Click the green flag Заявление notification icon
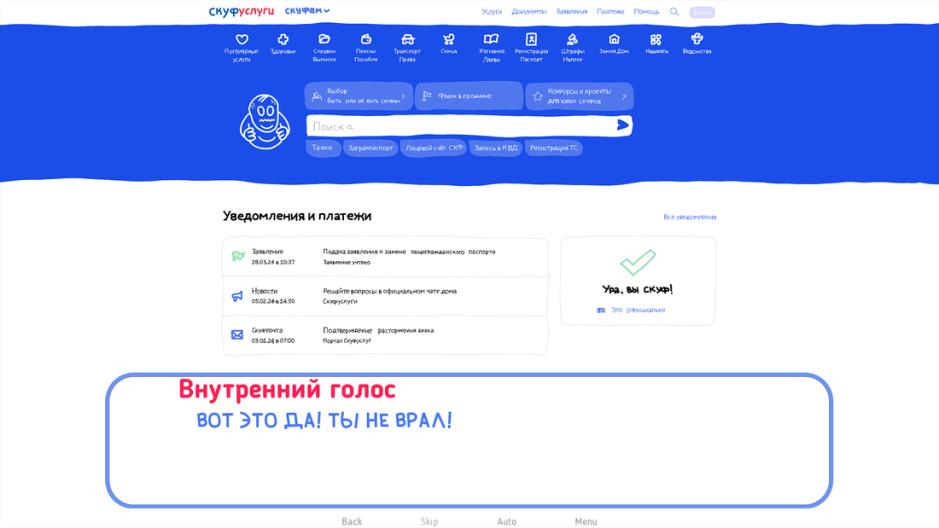The height and width of the screenshot is (528, 939). click(x=238, y=256)
